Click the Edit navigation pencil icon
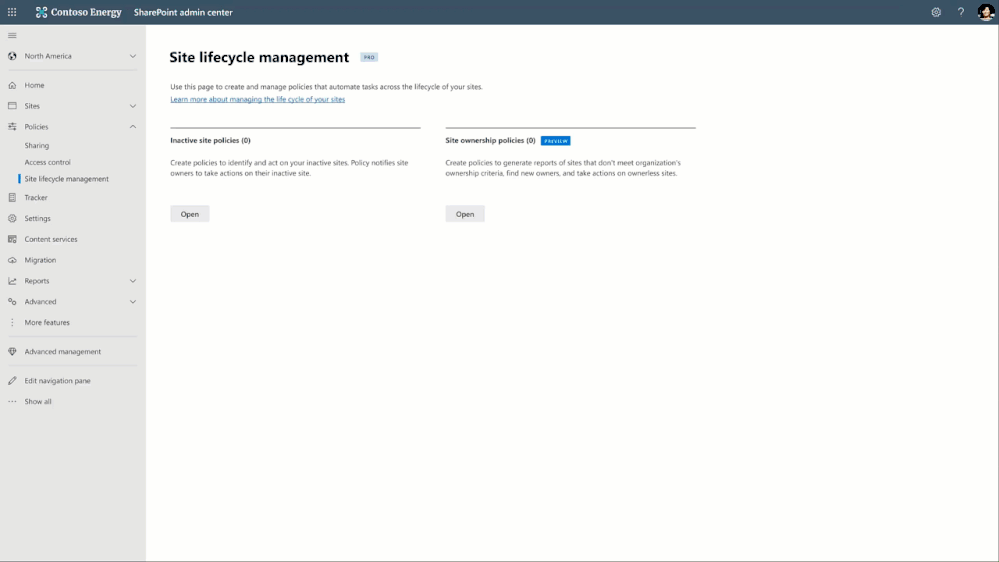 pos(12,381)
